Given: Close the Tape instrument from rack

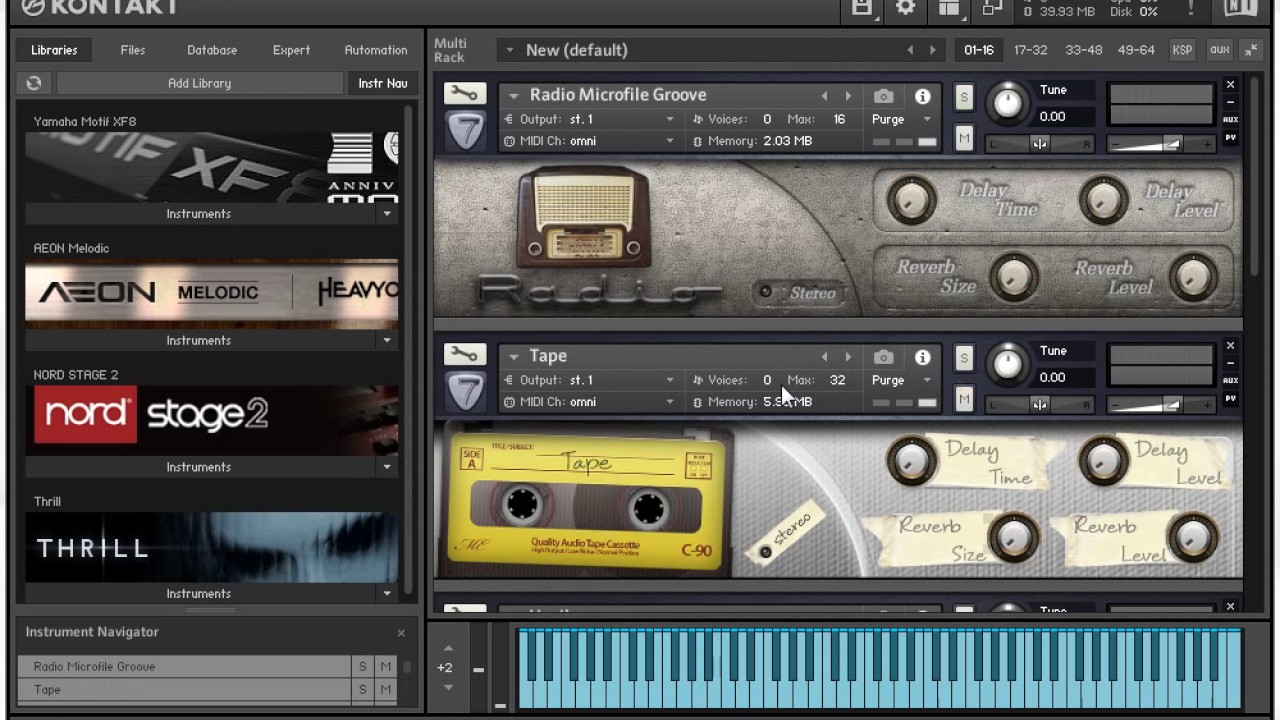Looking at the screenshot, I should click(1230, 346).
